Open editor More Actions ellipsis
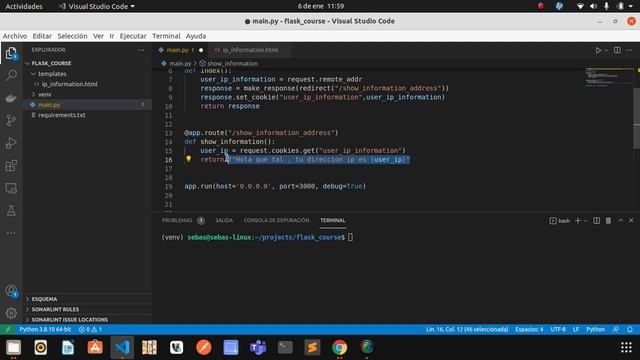The height and width of the screenshot is (360, 640). [x=629, y=50]
